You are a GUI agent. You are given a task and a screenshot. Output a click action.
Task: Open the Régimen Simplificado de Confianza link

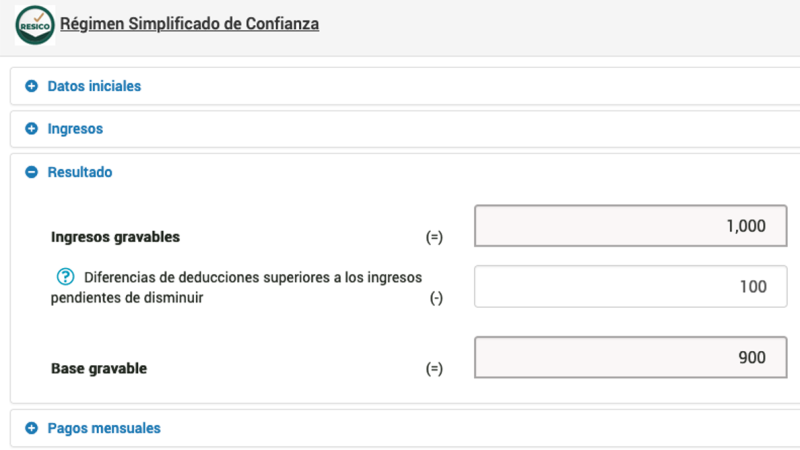(x=189, y=24)
